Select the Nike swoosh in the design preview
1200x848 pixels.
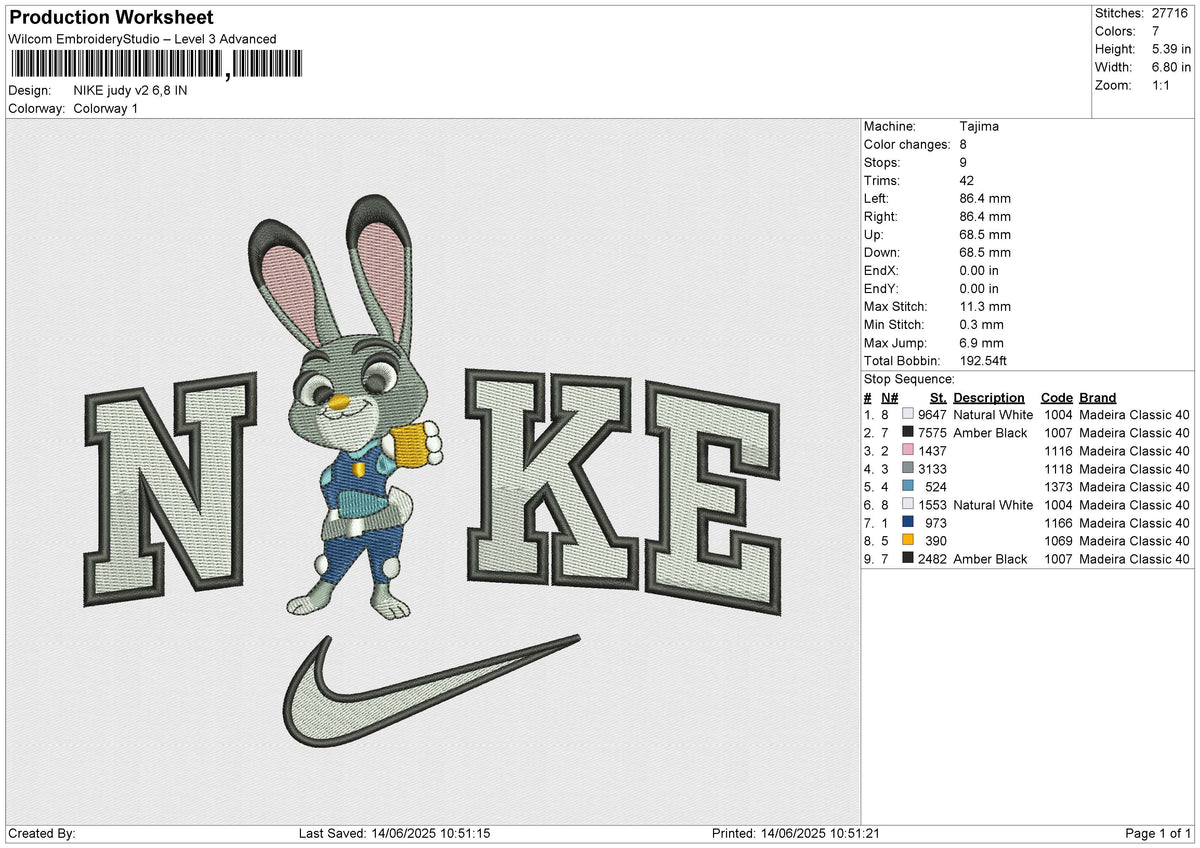click(x=431, y=691)
